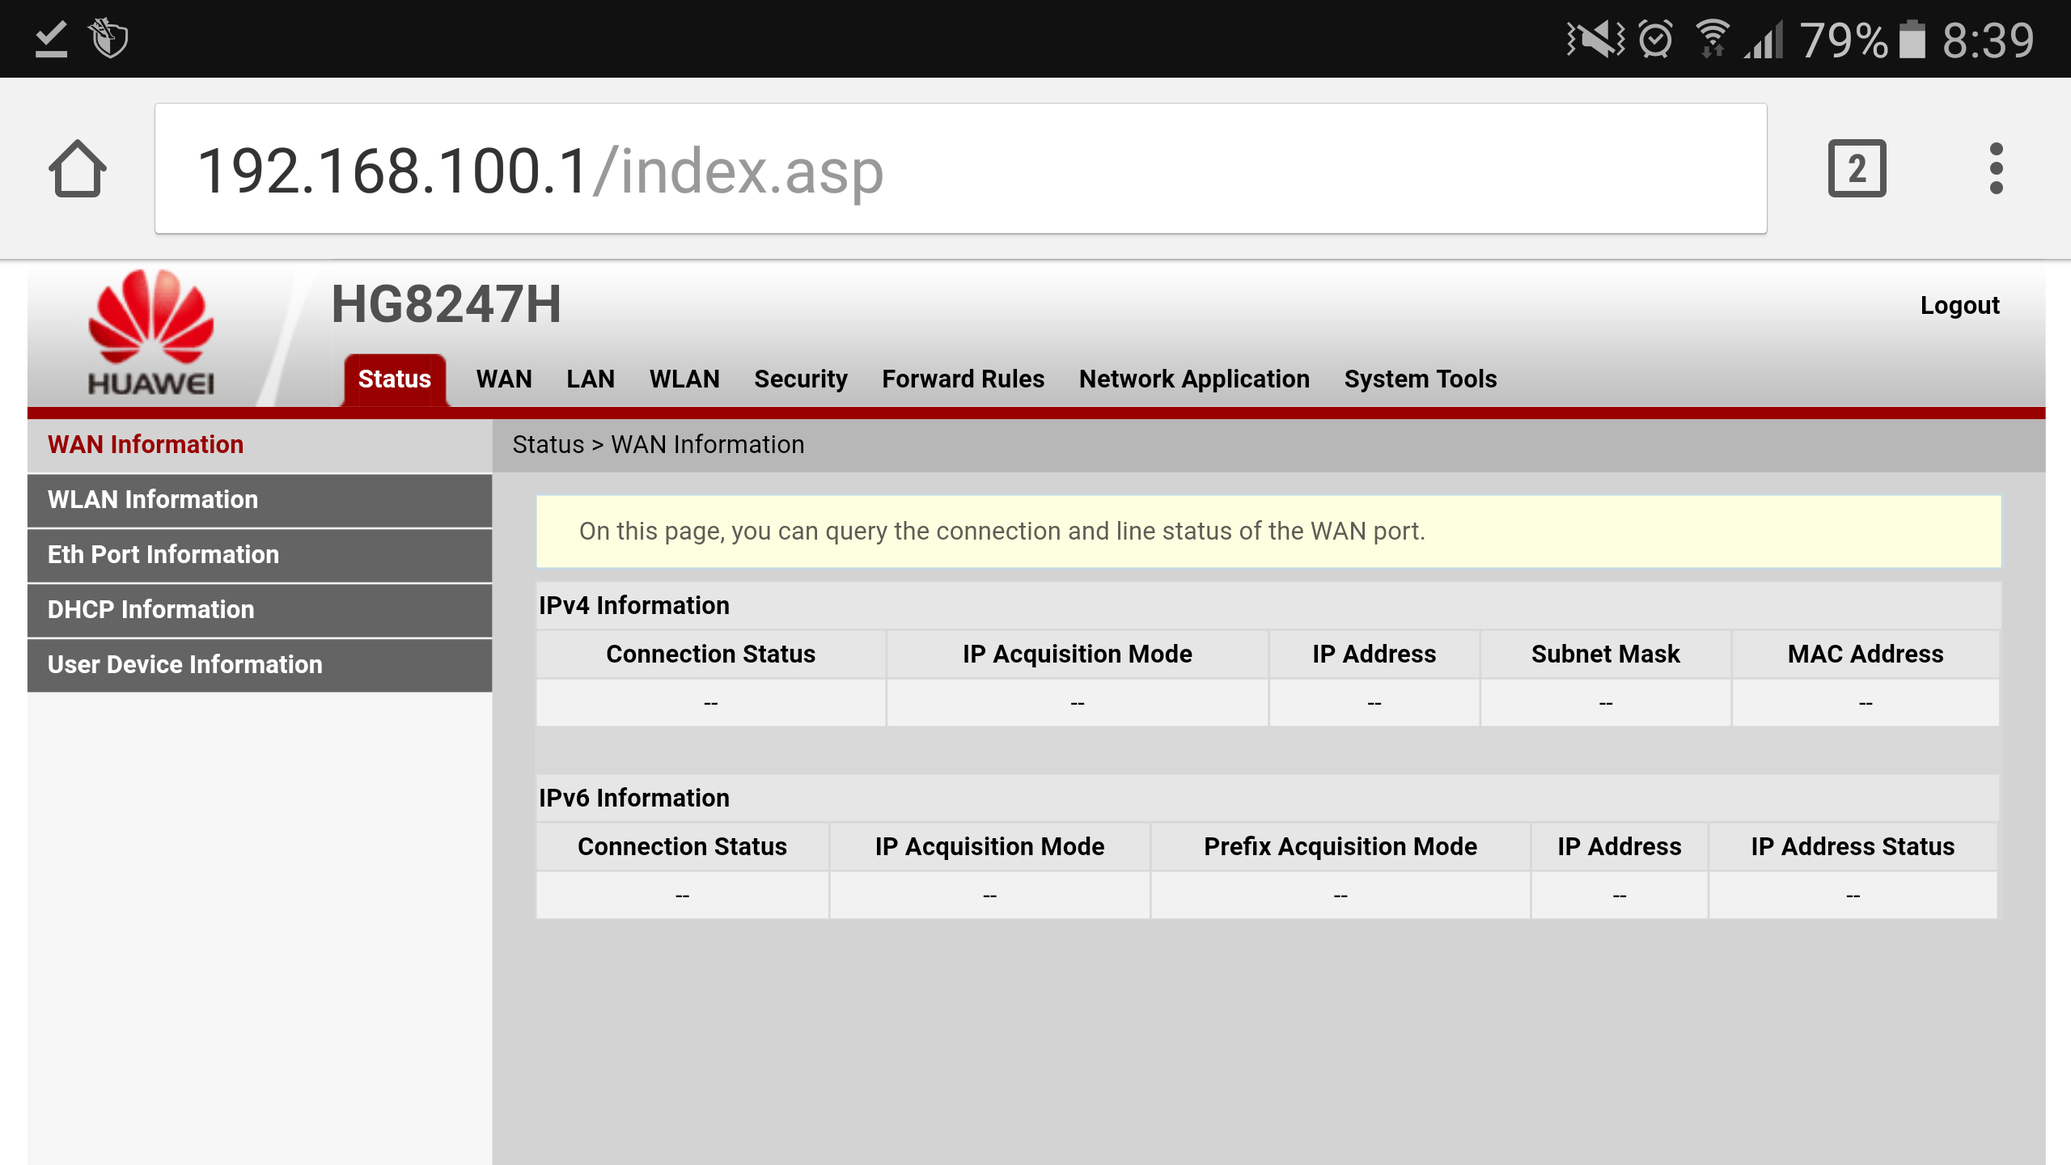
Task: Click the Subnet Mask column header
Action: point(1605,654)
